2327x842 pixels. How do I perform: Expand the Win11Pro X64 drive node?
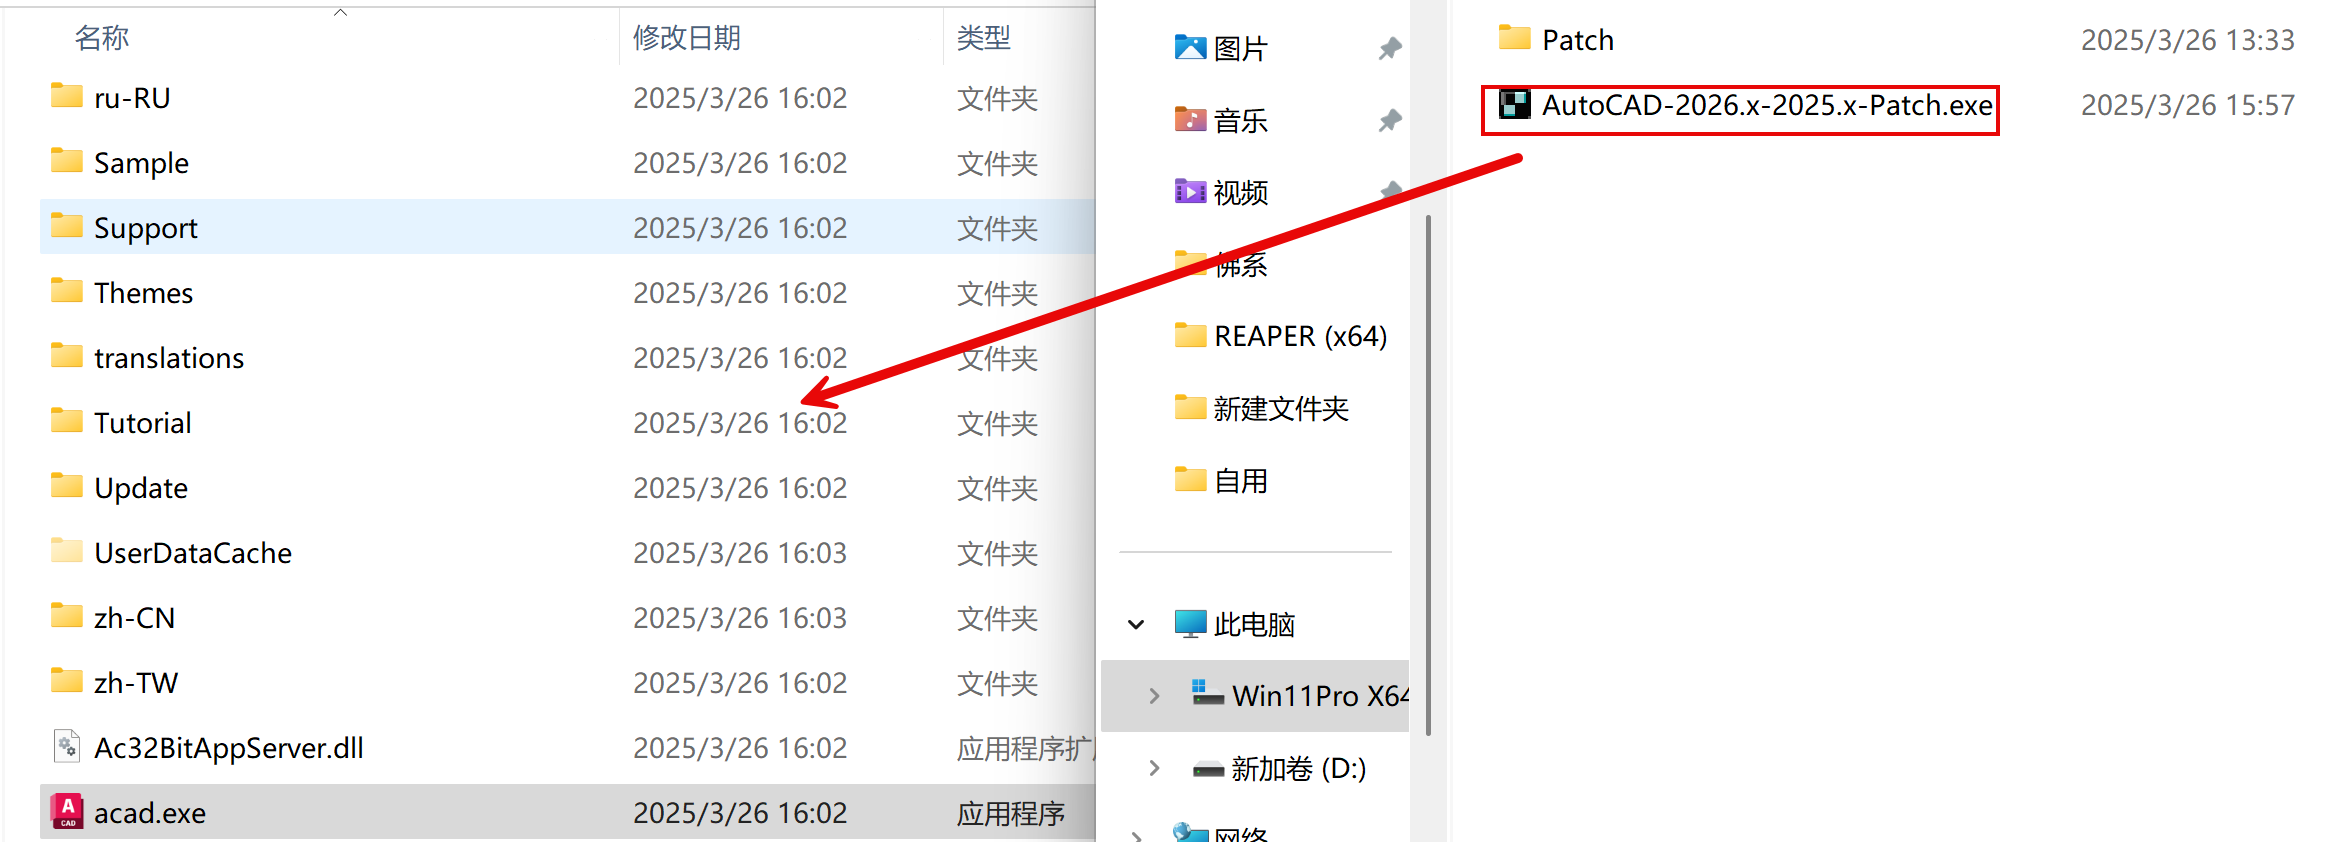click(x=1154, y=696)
